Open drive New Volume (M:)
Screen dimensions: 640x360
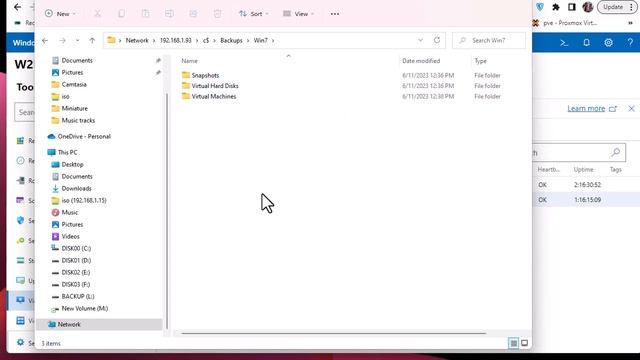84,309
